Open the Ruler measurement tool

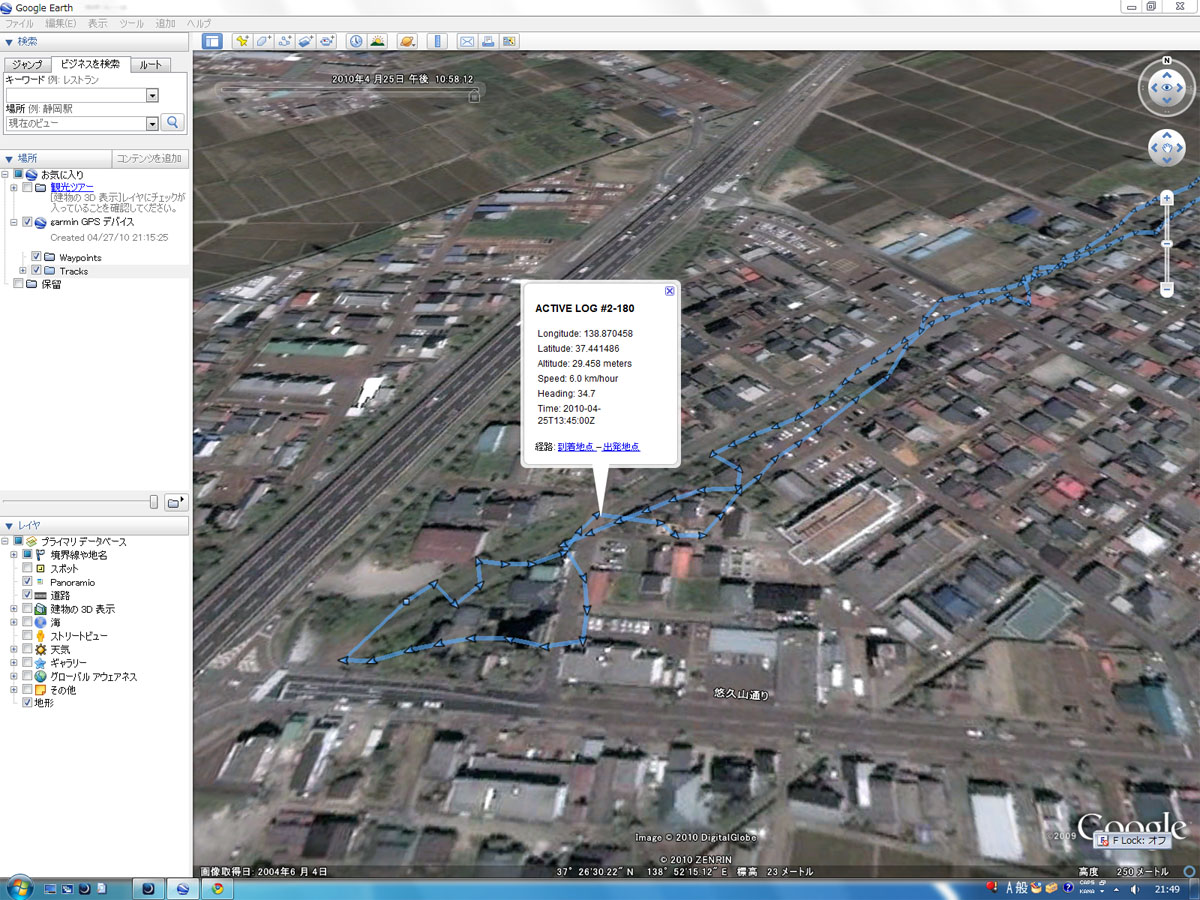click(x=437, y=41)
